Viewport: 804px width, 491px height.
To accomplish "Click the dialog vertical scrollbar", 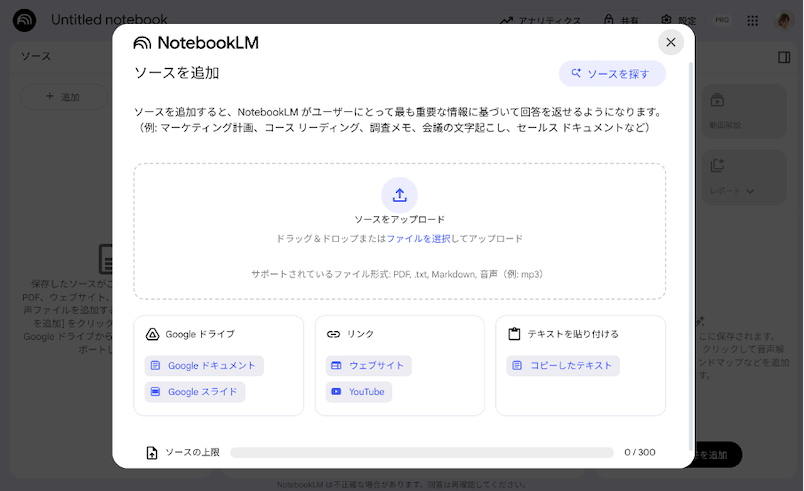I will [691, 256].
